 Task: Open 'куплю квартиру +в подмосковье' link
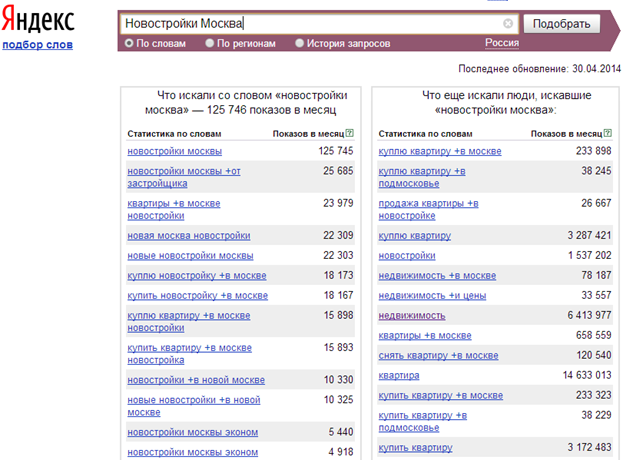tap(422, 177)
